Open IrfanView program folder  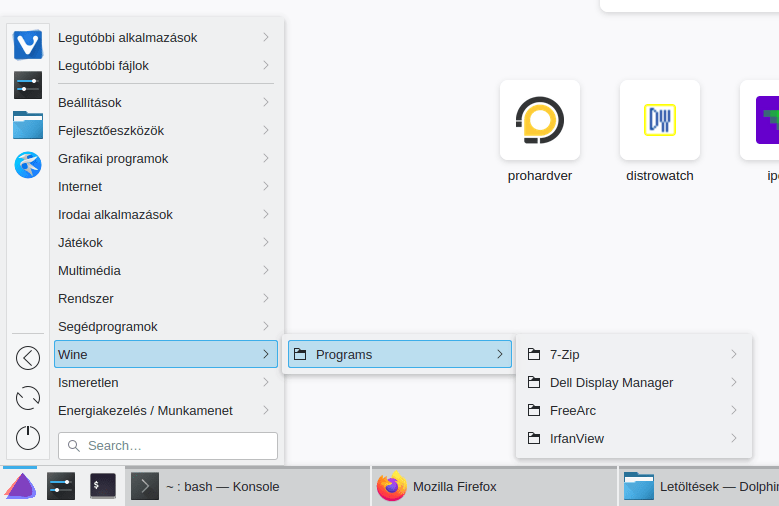(633, 438)
